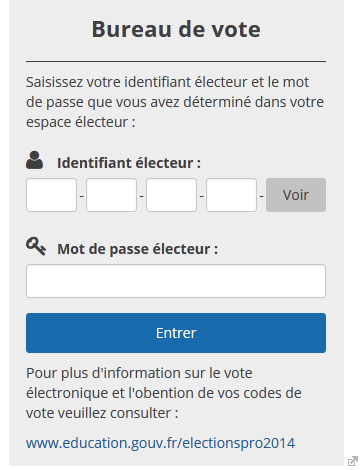Activate the fourth Identifiant électeur box
Screen dimensions: 363x470
231,195
